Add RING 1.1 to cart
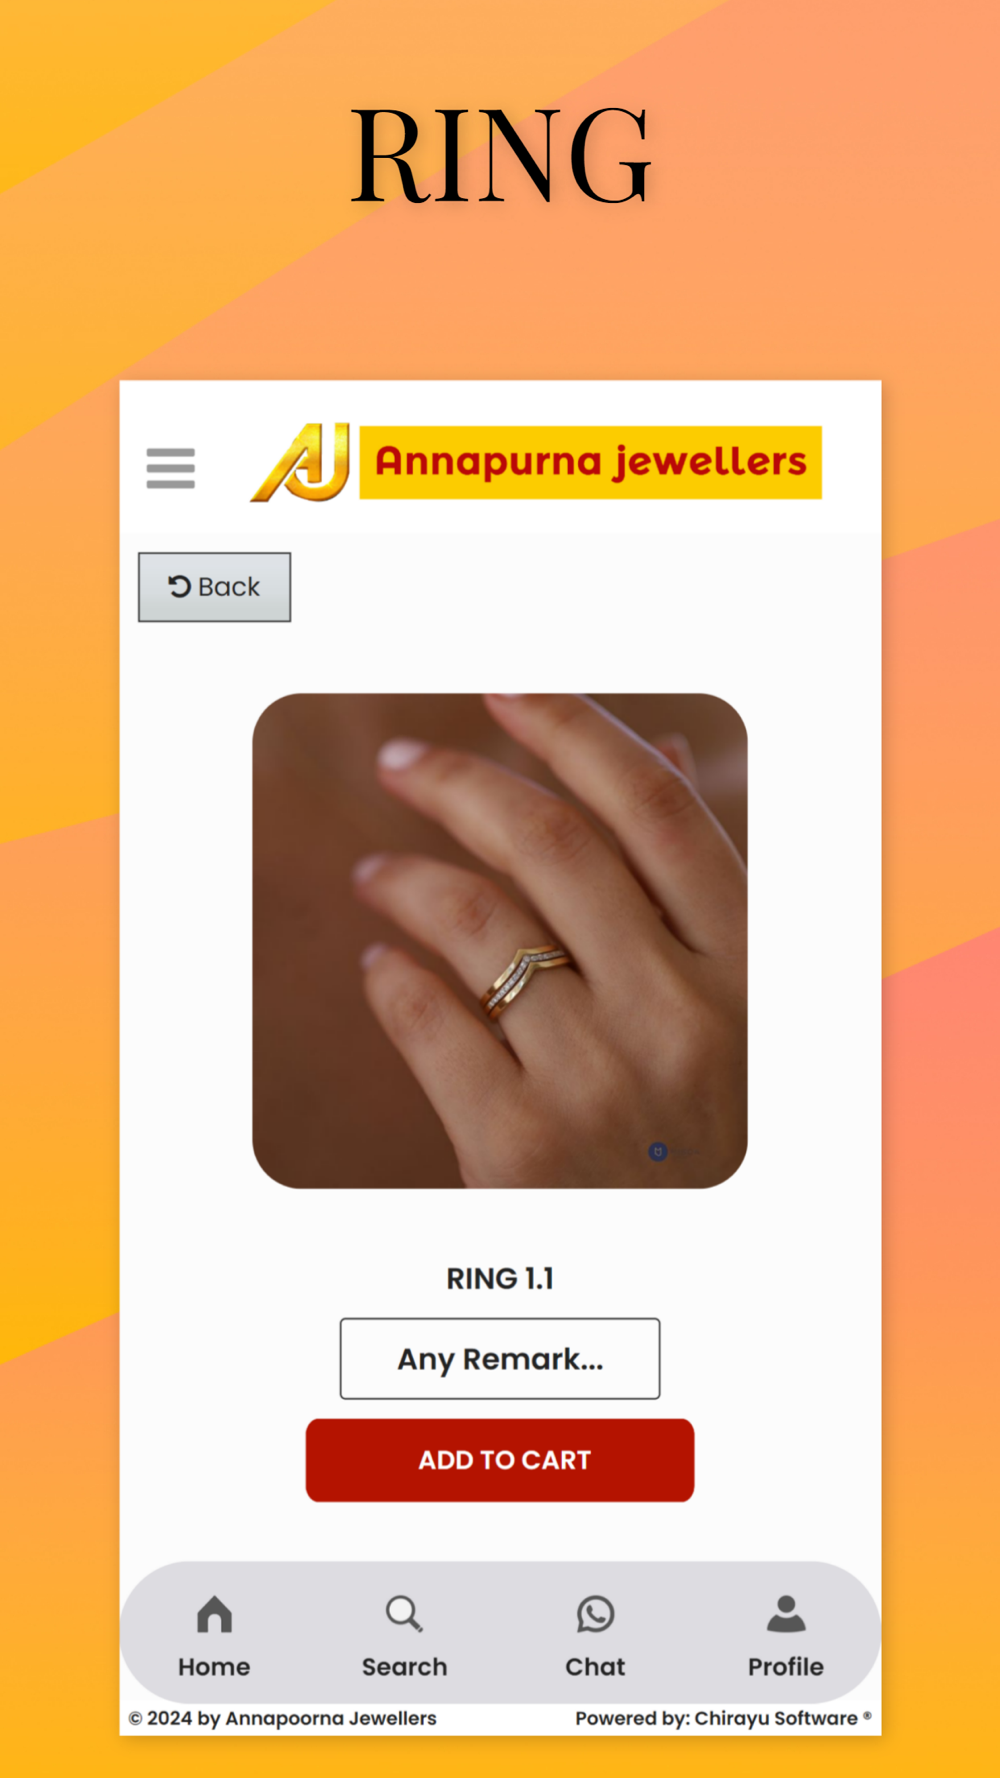Screen dimensions: 1000x1778 pos(500,1460)
